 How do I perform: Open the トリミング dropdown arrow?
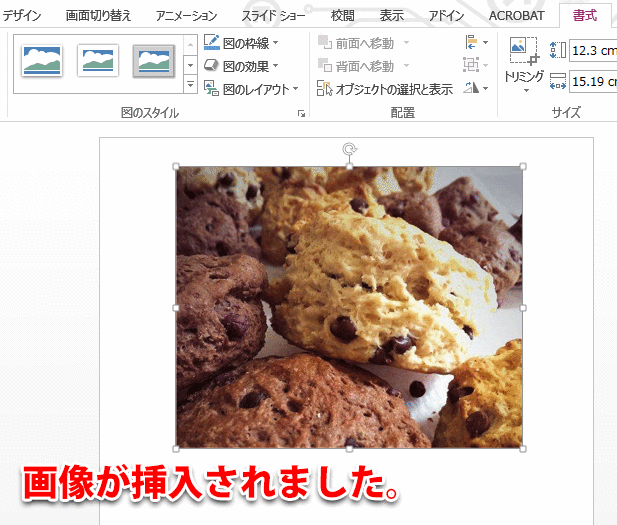[x=524, y=89]
